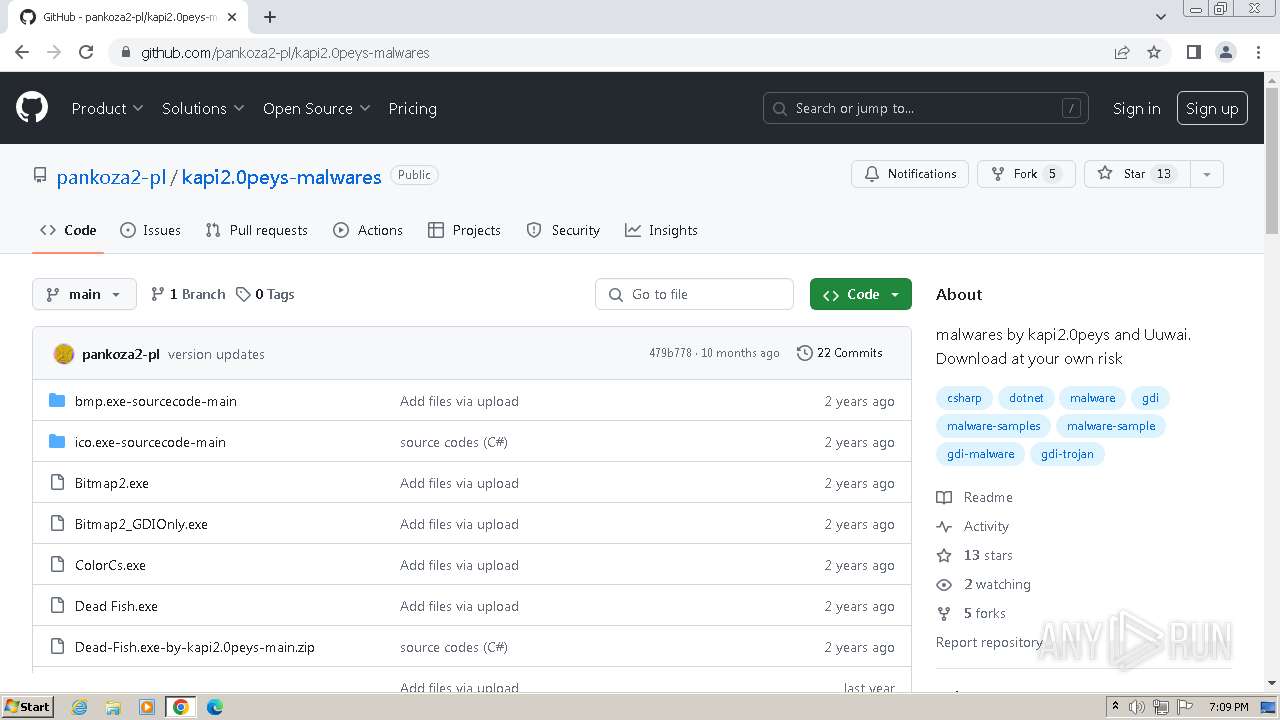Click the Go to file search box
Image resolution: width=1280 pixels, height=720 pixels.
[x=694, y=294]
